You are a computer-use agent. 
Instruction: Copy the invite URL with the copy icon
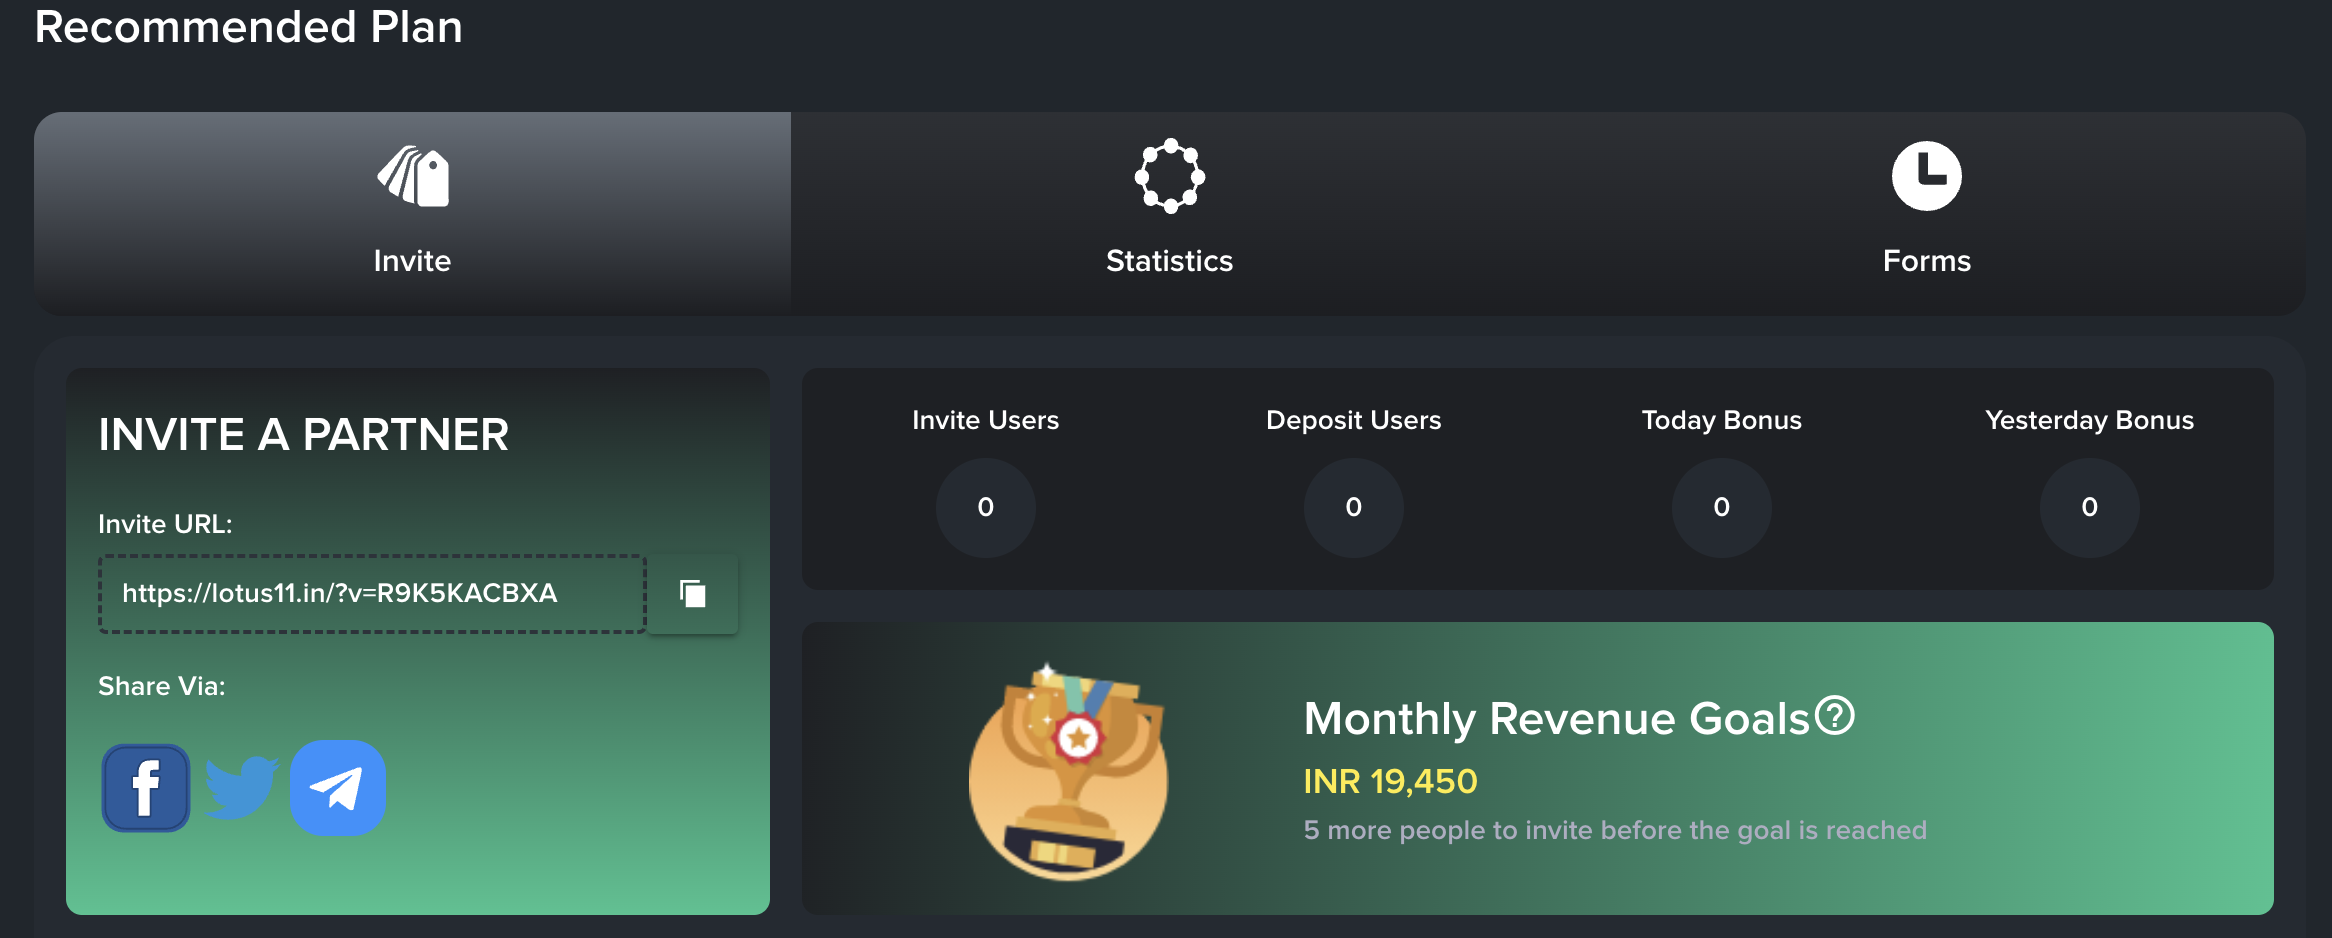[692, 594]
